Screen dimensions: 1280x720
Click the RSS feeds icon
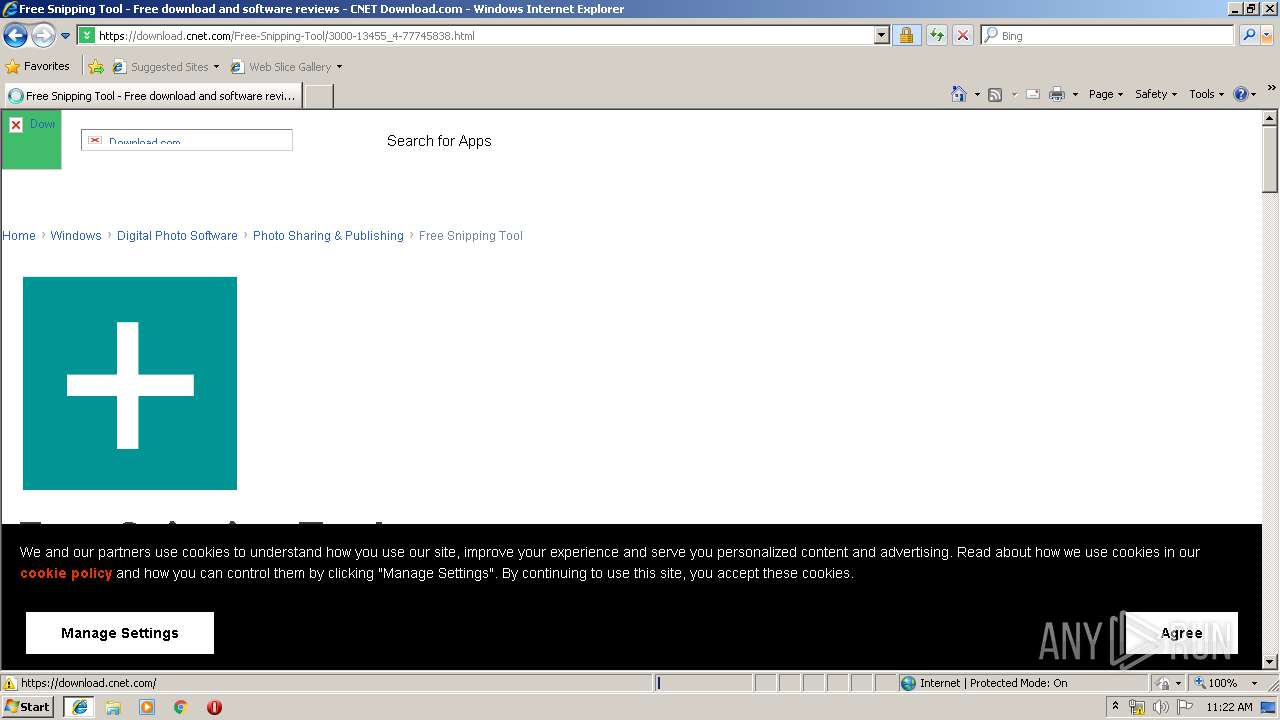995,94
